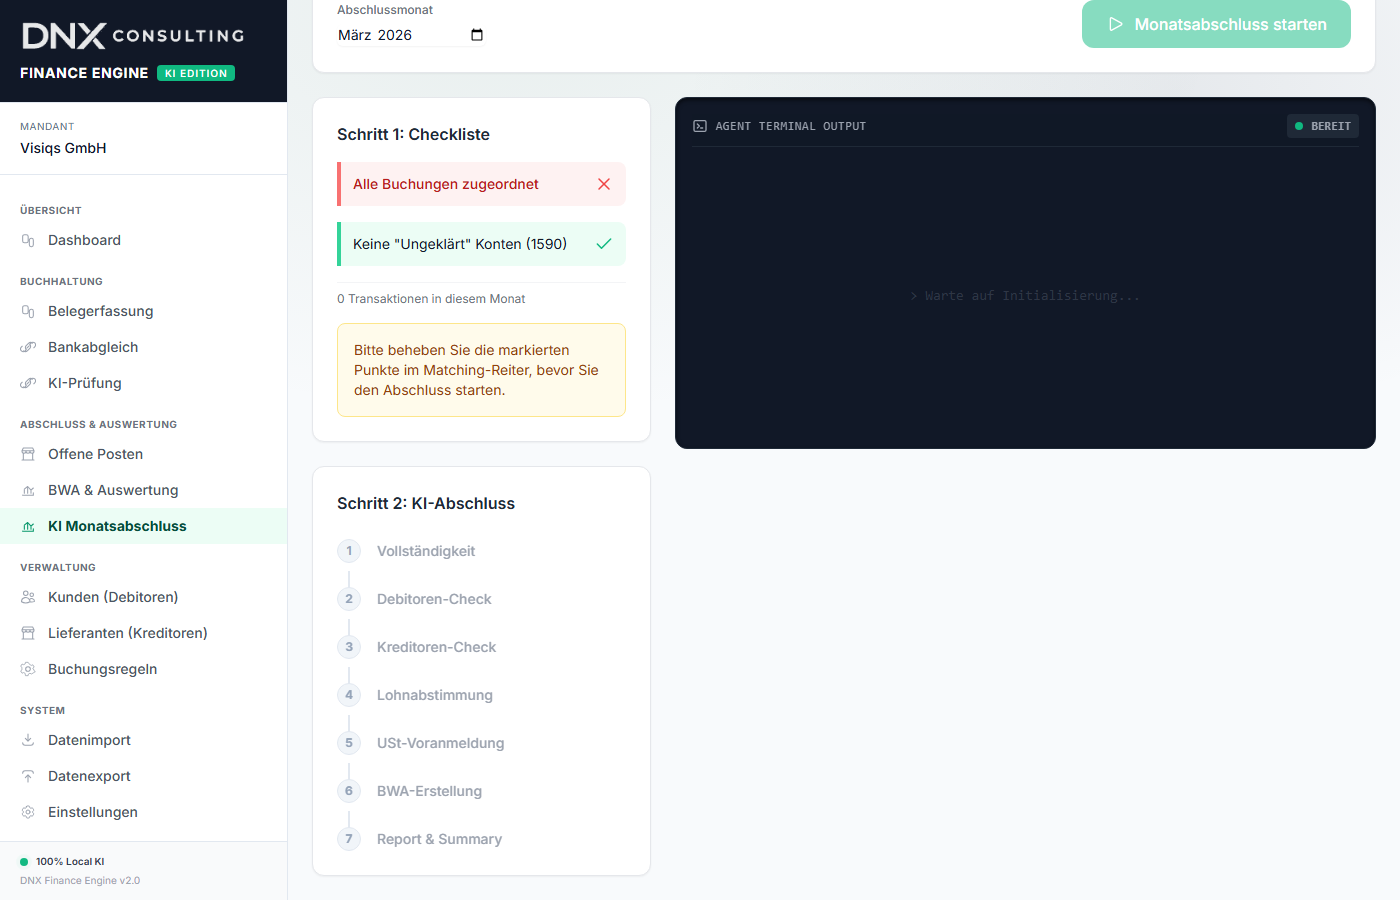Screen dimensions: 1400x900
Task: Click the green checkmark for Ungeklärt Konten
Action: (604, 244)
